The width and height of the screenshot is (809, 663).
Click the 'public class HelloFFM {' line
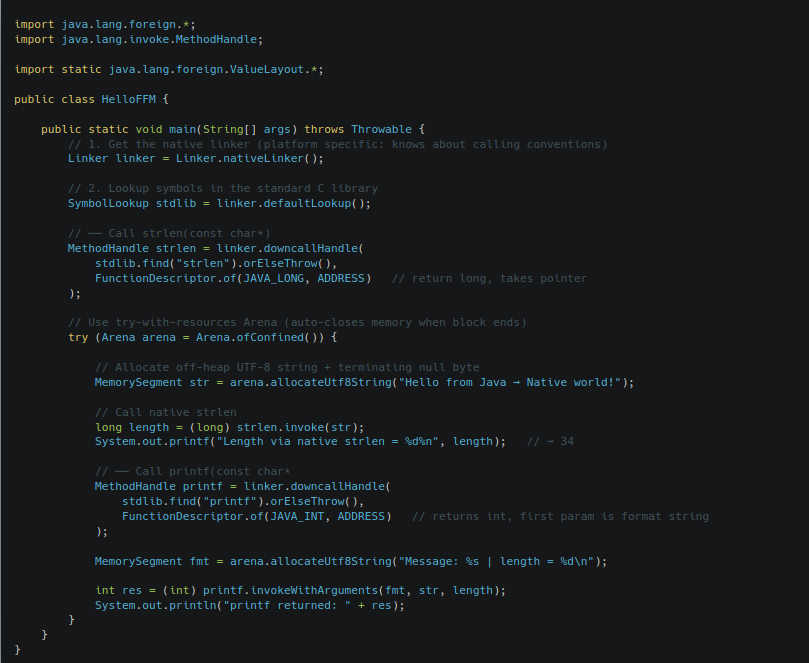click(91, 100)
